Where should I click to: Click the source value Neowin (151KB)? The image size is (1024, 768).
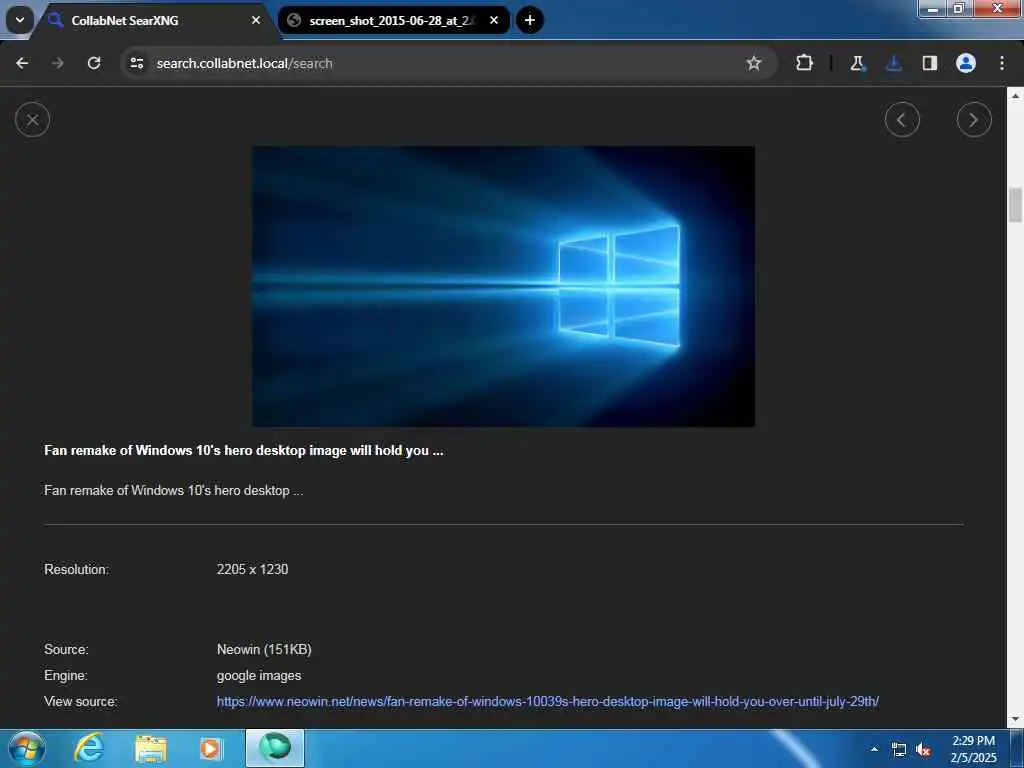[264, 649]
